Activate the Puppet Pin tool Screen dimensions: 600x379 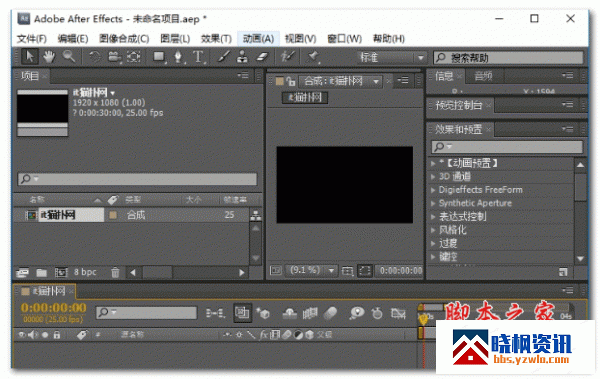(x=313, y=57)
